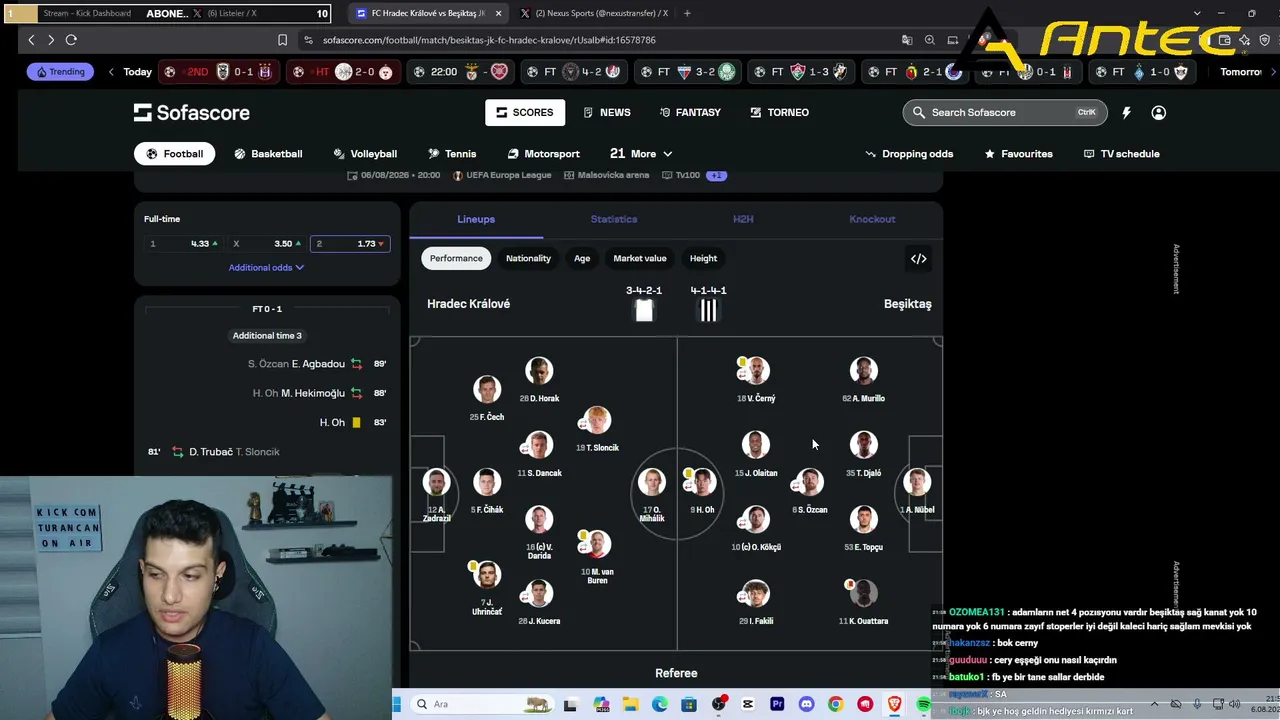Select the Height lineup filter
The image size is (1280, 720).
(x=703, y=259)
